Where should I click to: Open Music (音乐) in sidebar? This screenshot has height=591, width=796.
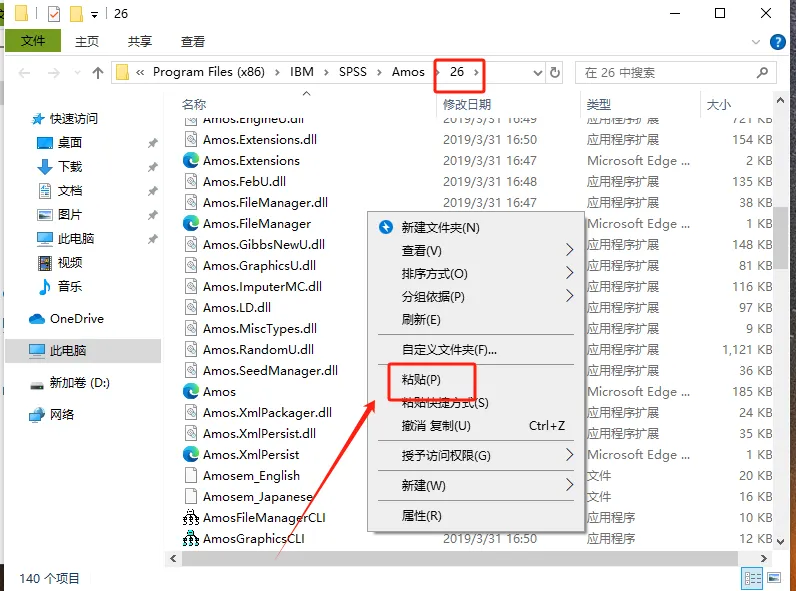coord(70,286)
